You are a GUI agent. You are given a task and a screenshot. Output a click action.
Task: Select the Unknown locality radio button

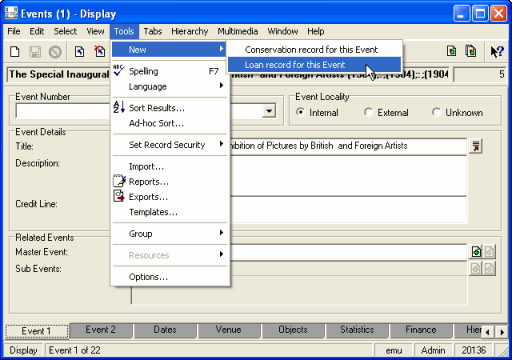pos(436,112)
